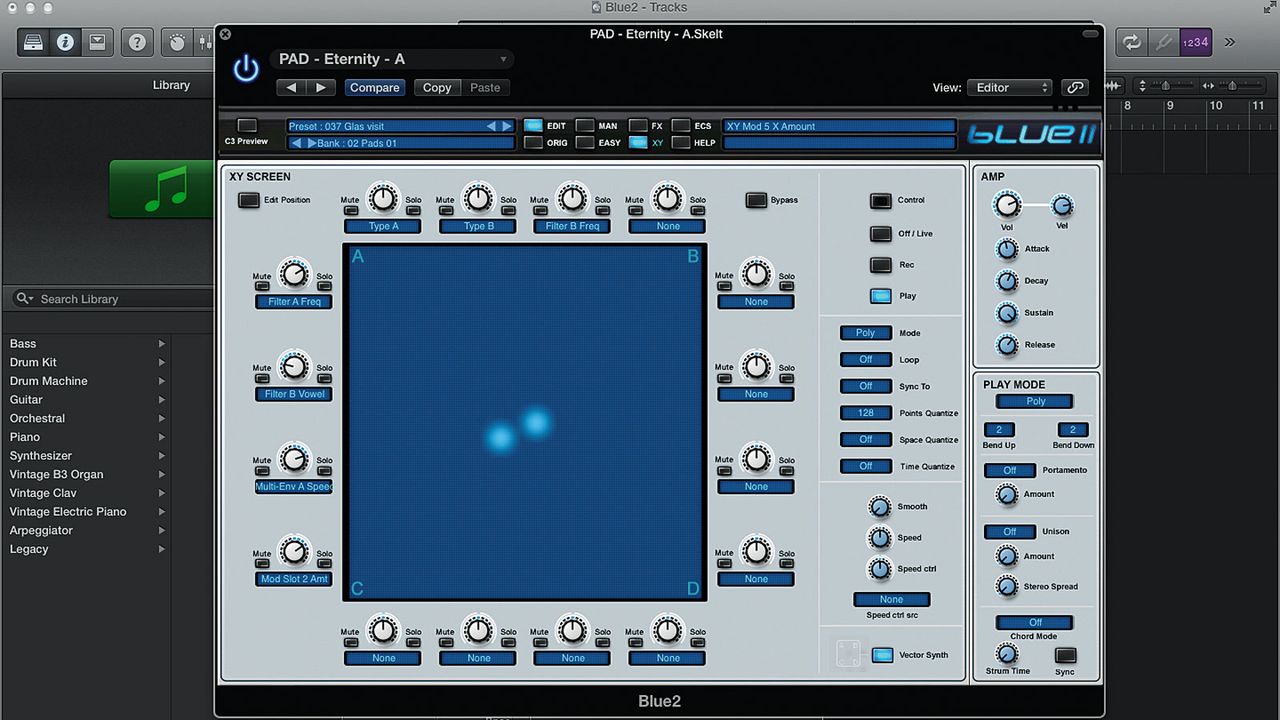Toggle the XY page button
1280x720 pixels.
point(637,143)
